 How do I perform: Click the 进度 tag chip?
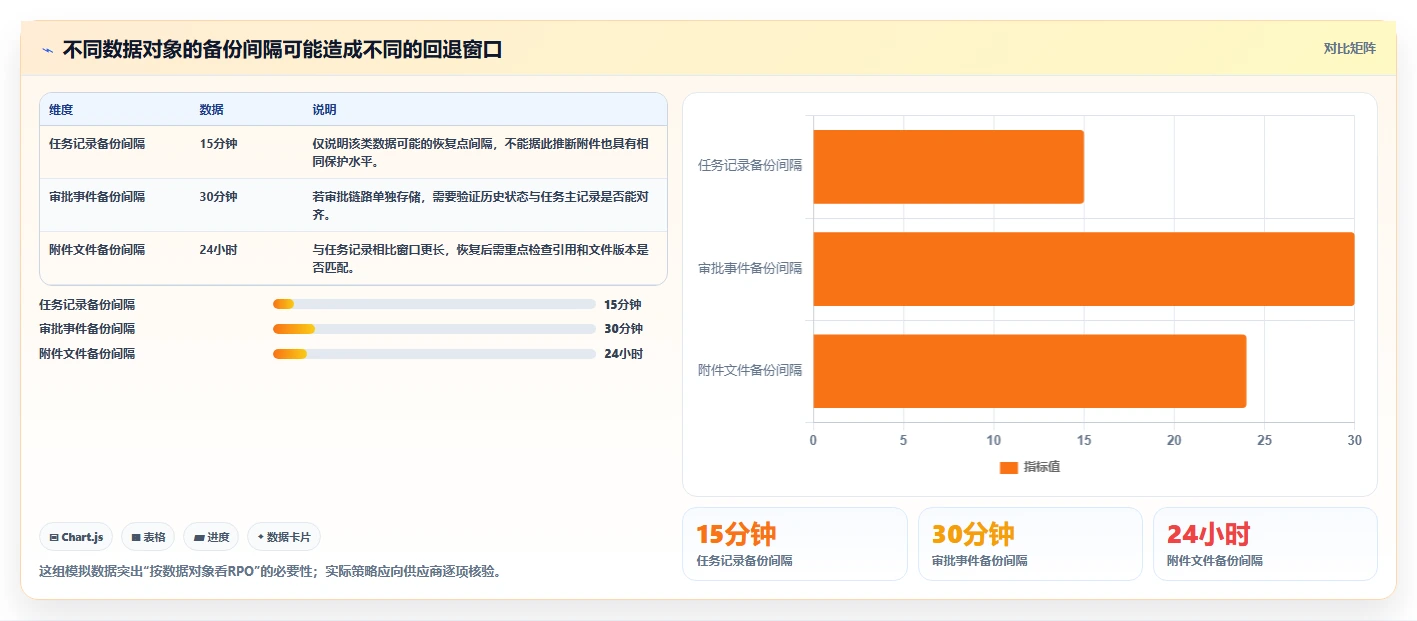coord(211,537)
